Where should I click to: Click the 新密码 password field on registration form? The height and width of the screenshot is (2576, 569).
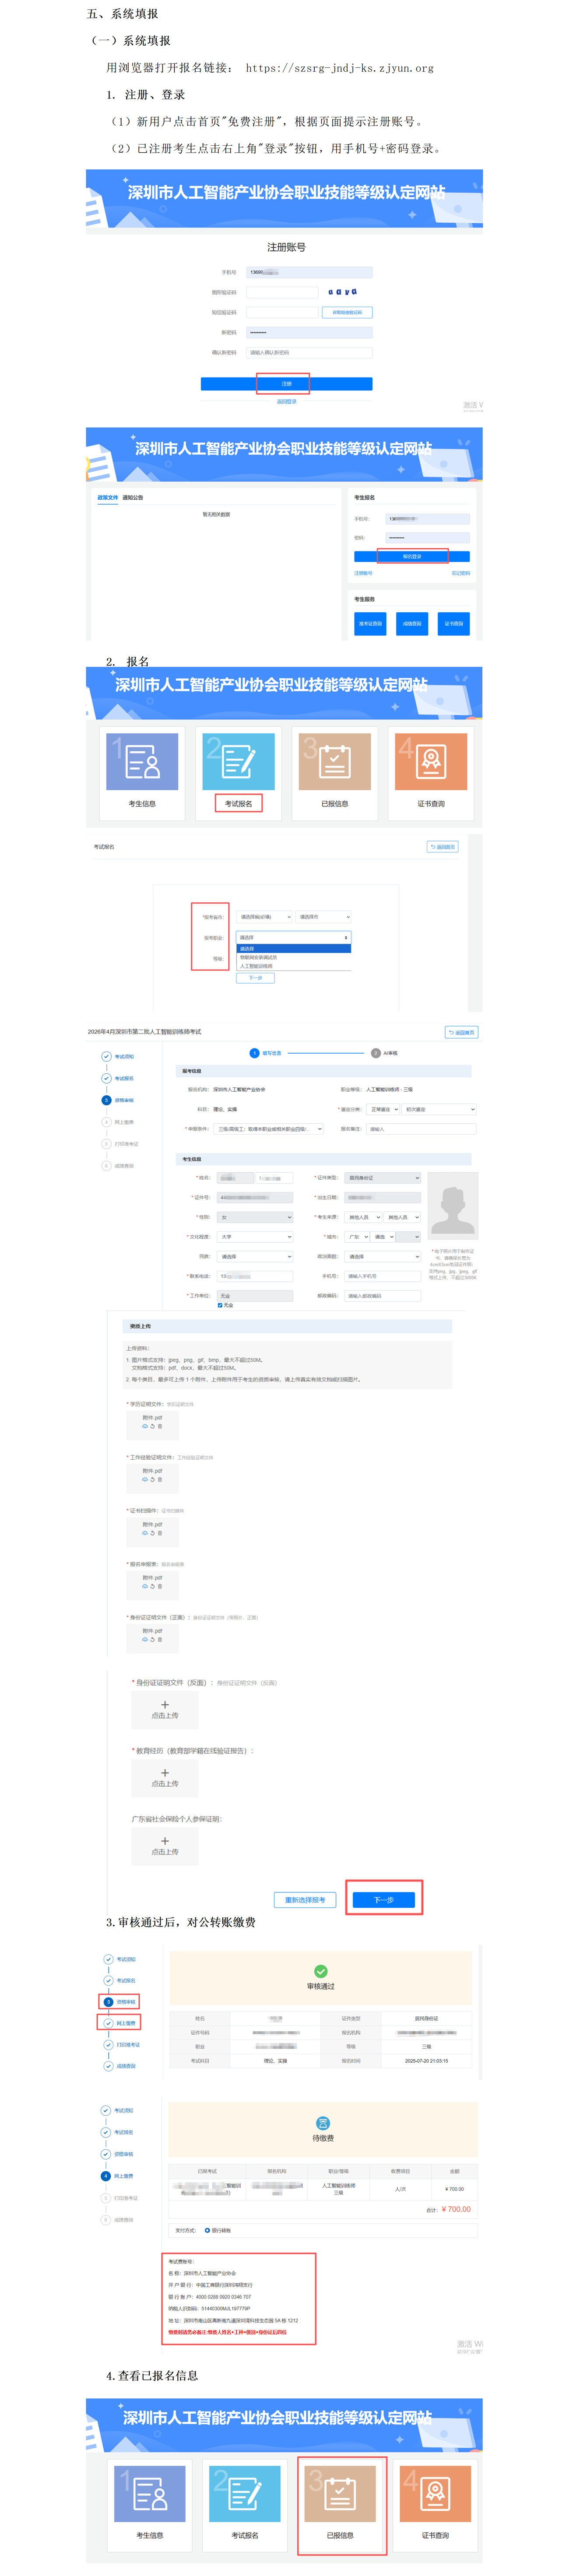(x=309, y=332)
